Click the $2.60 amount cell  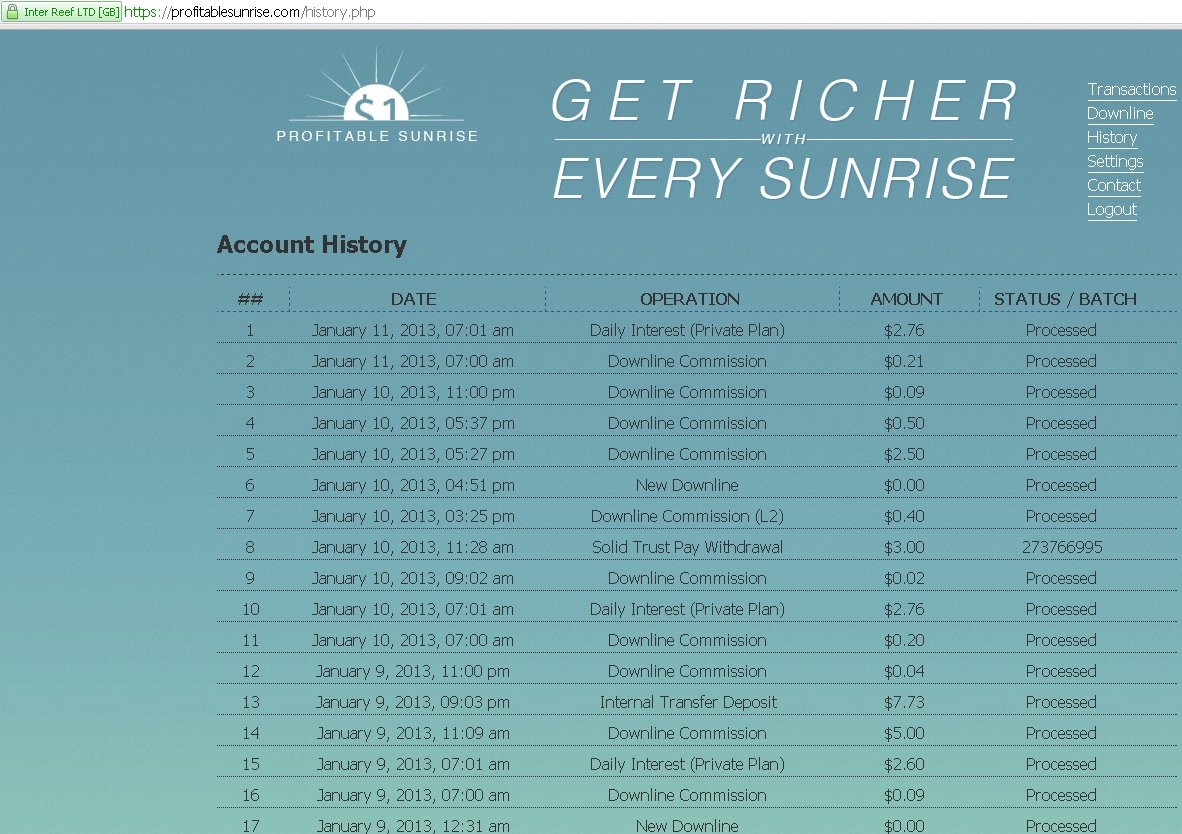[904, 764]
